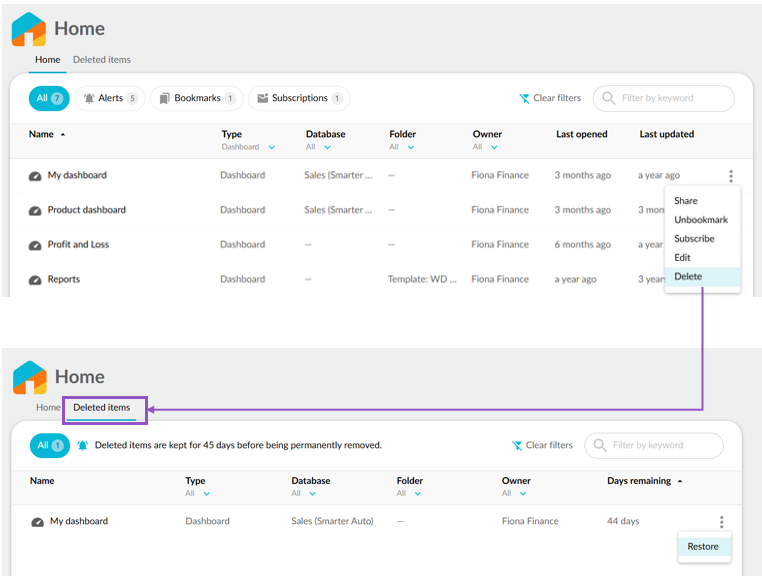Click the top Filter by keyword search field

click(663, 98)
